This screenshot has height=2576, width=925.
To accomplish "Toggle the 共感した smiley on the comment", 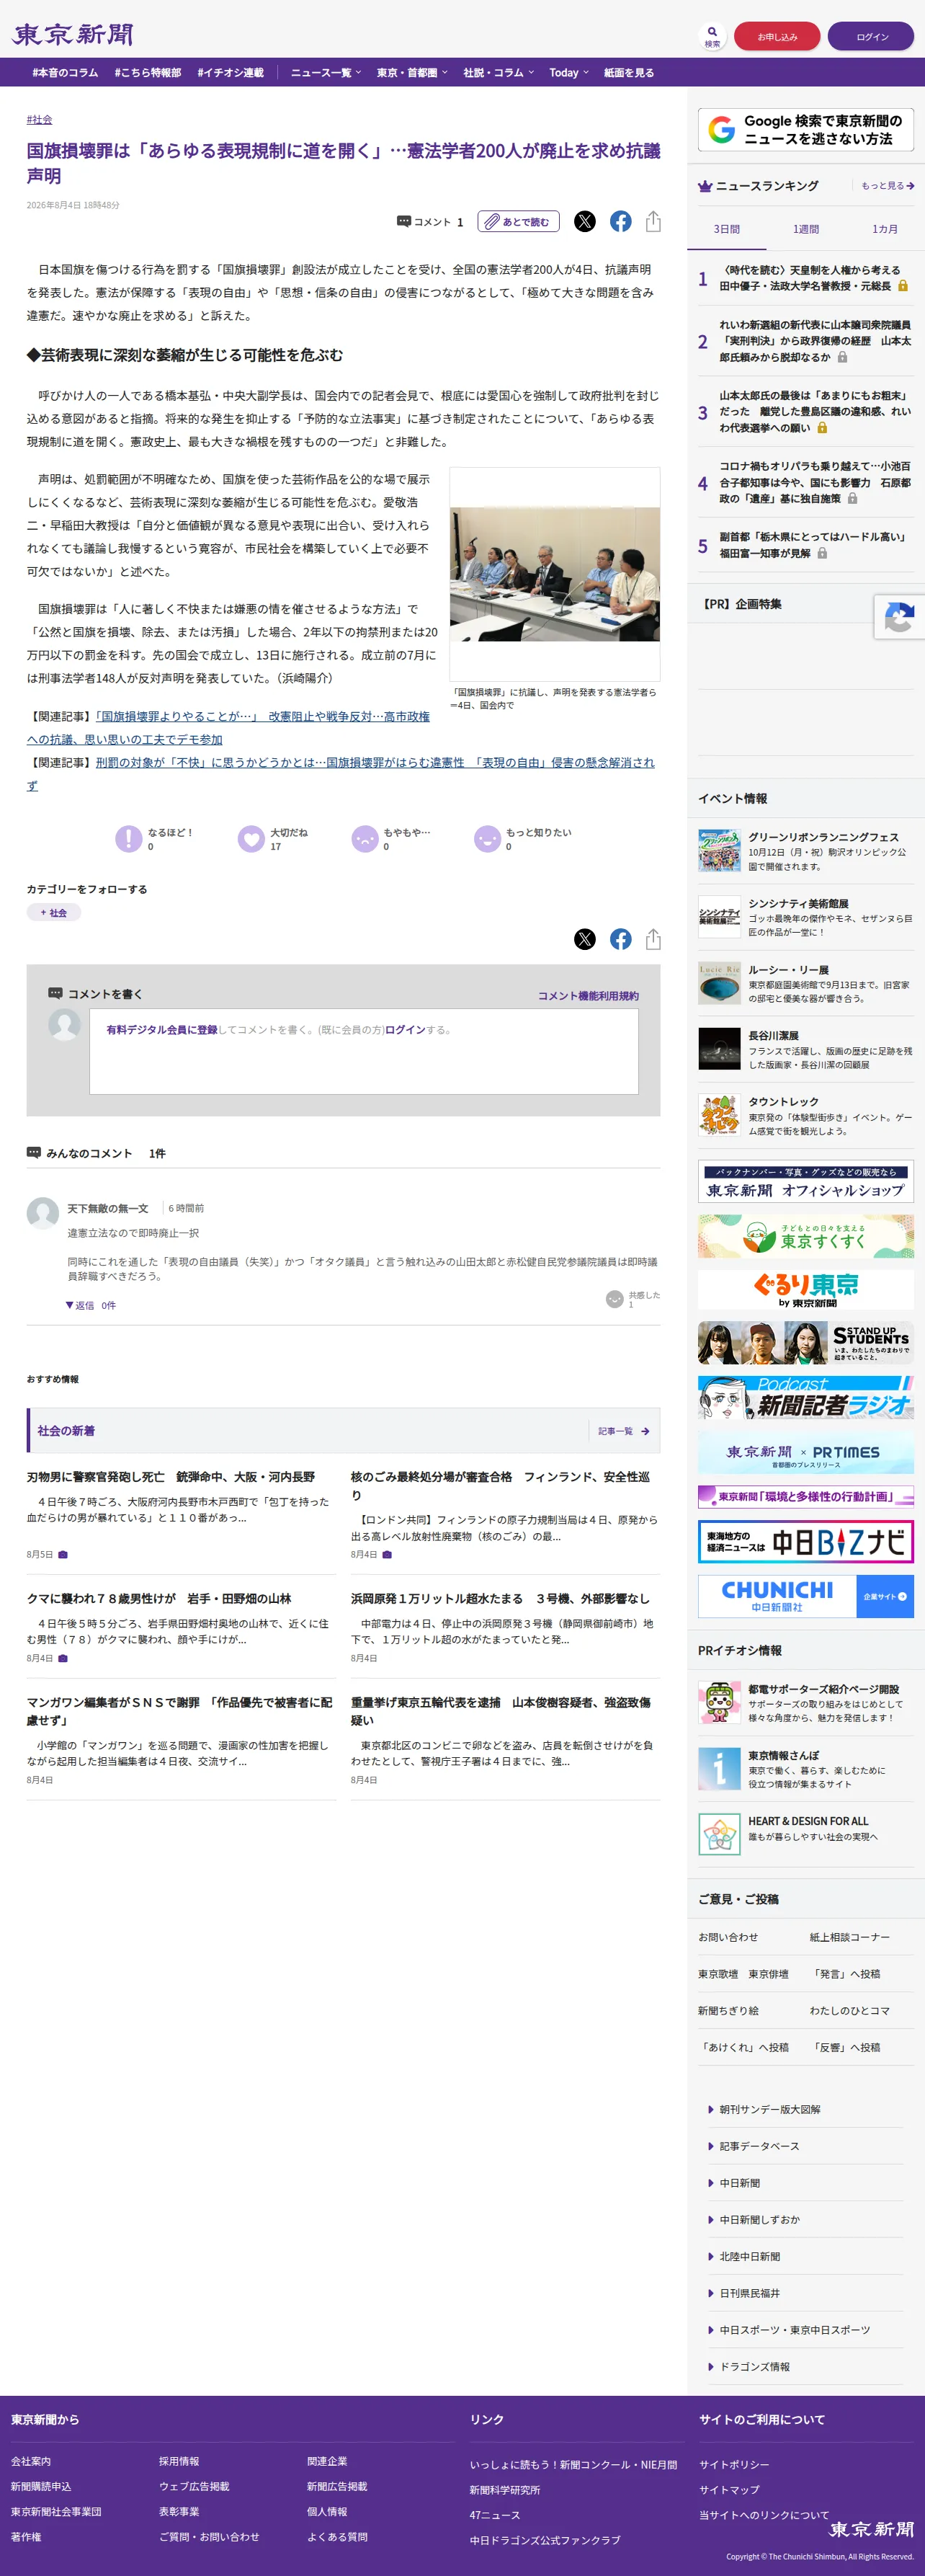I will (615, 1298).
